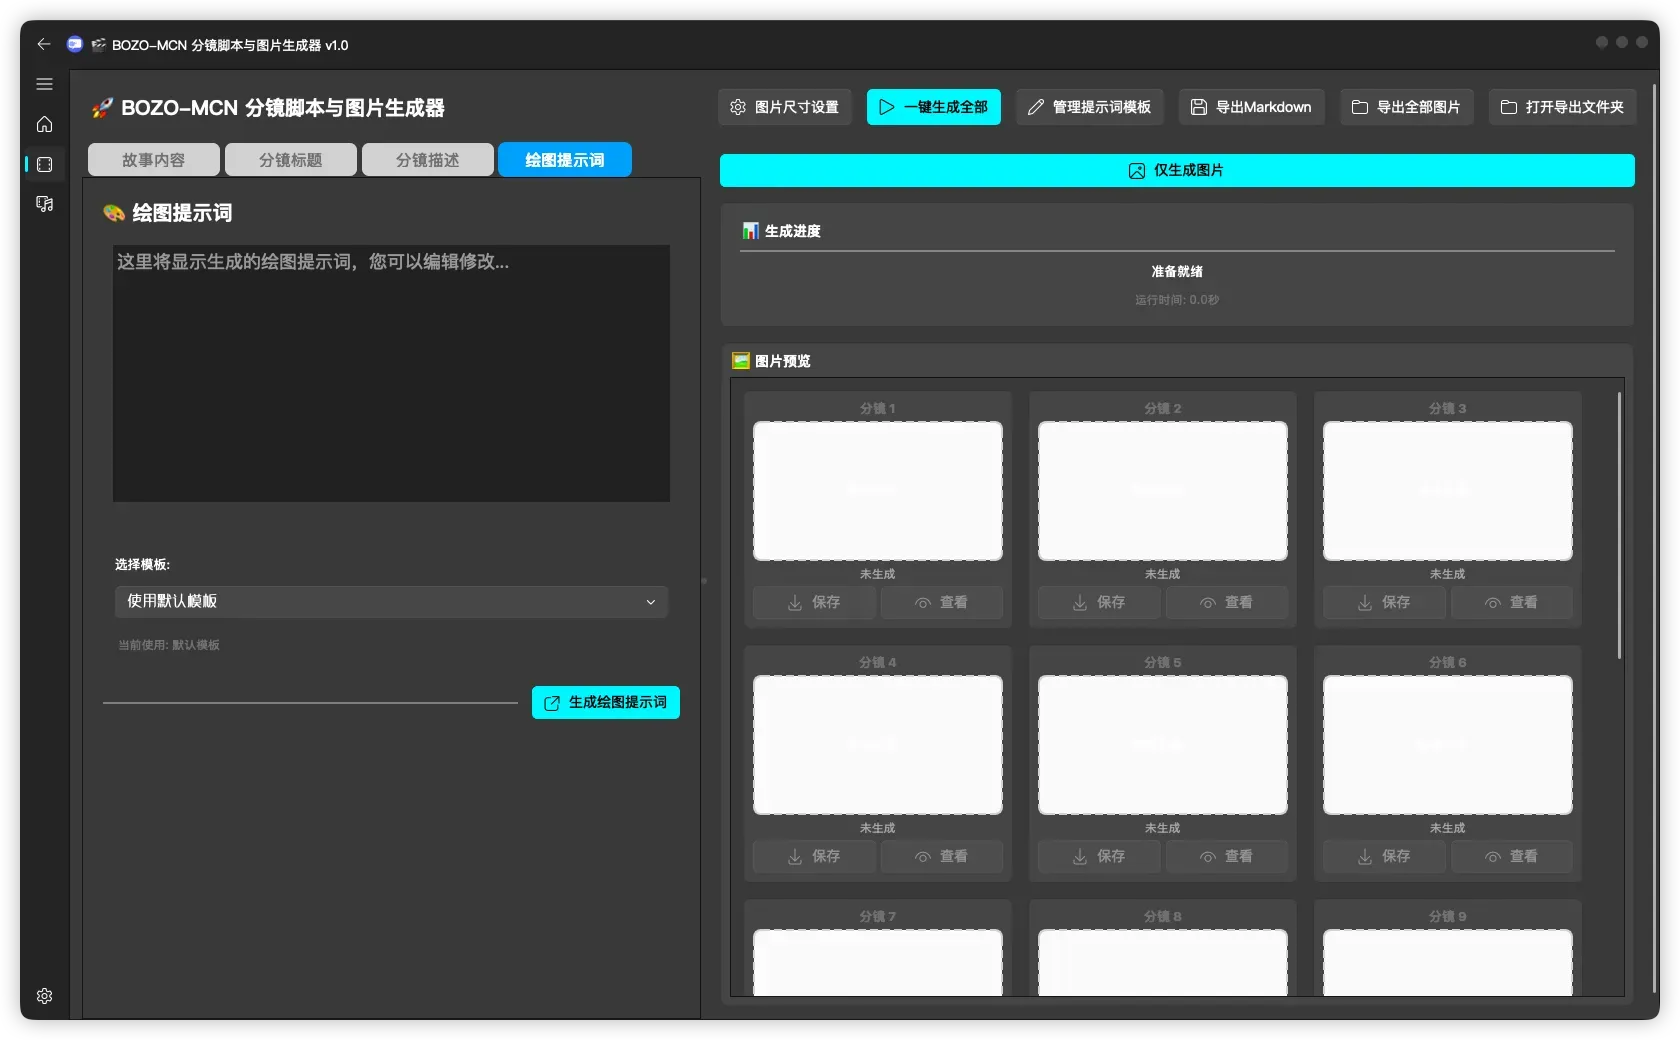1680x1040 pixels.
Task: Click the 分镜 2 image preview thumbnail
Action: (1163, 491)
